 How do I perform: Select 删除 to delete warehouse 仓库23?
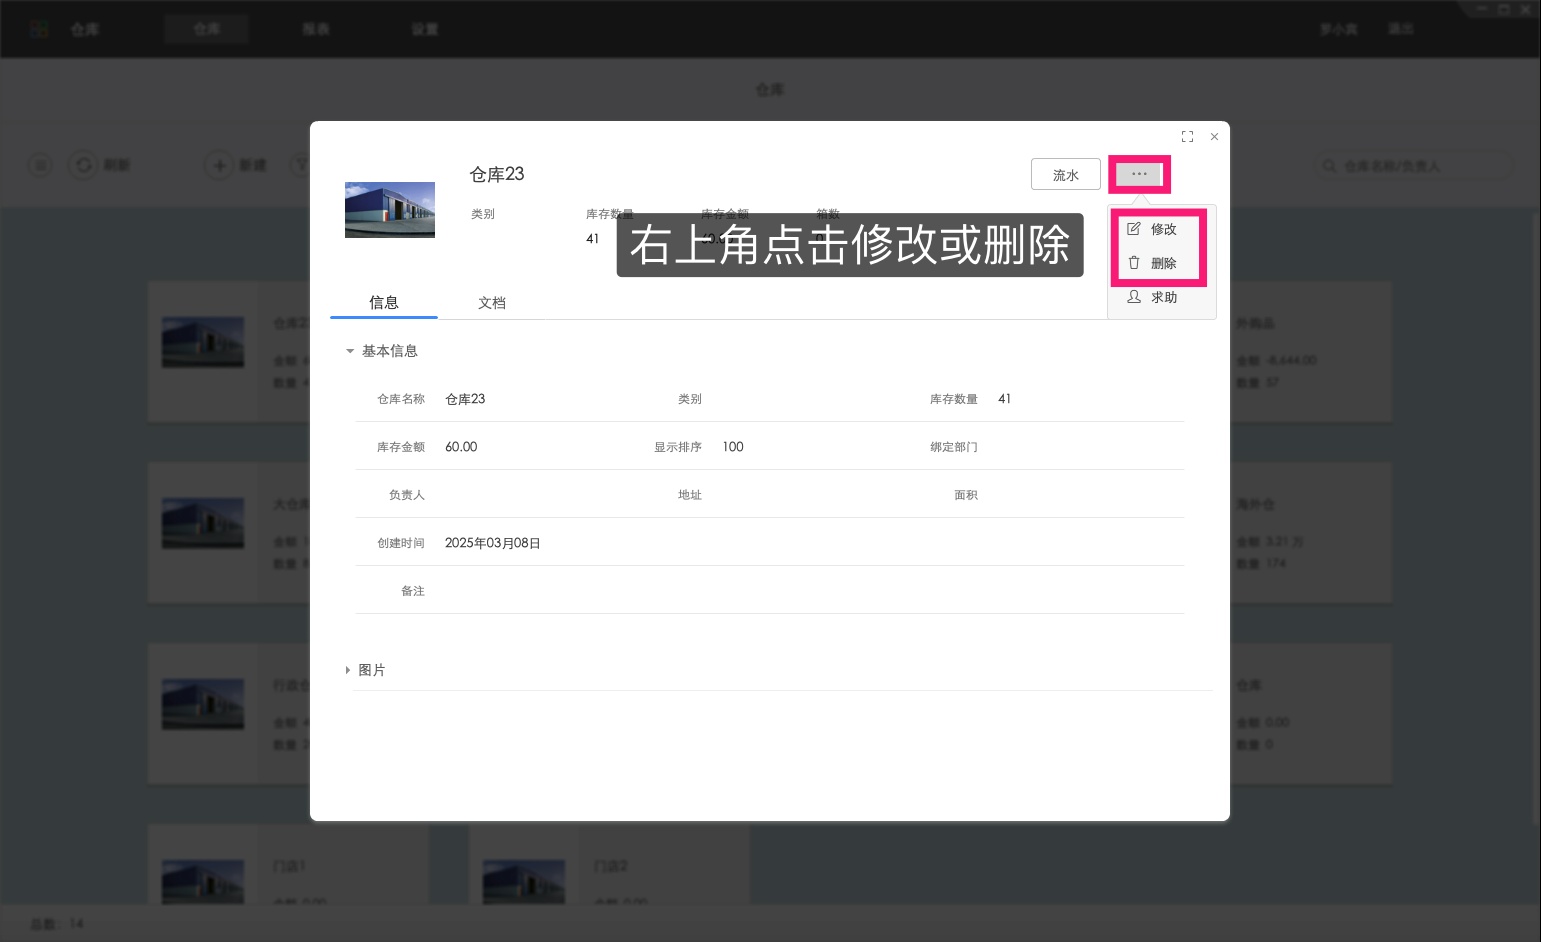coord(1163,263)
